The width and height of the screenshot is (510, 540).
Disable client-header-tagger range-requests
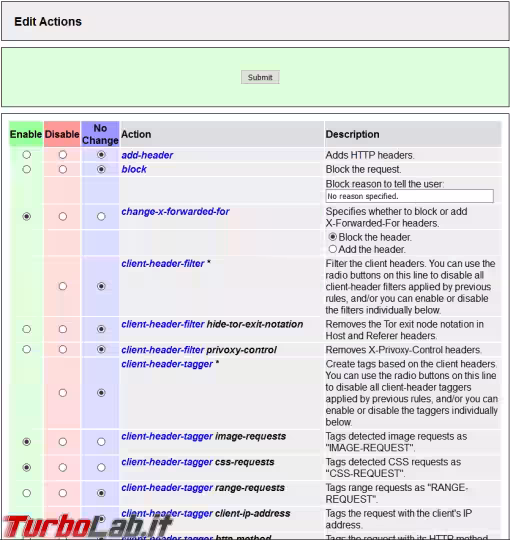pyautogui.click(x=63, y=493)
